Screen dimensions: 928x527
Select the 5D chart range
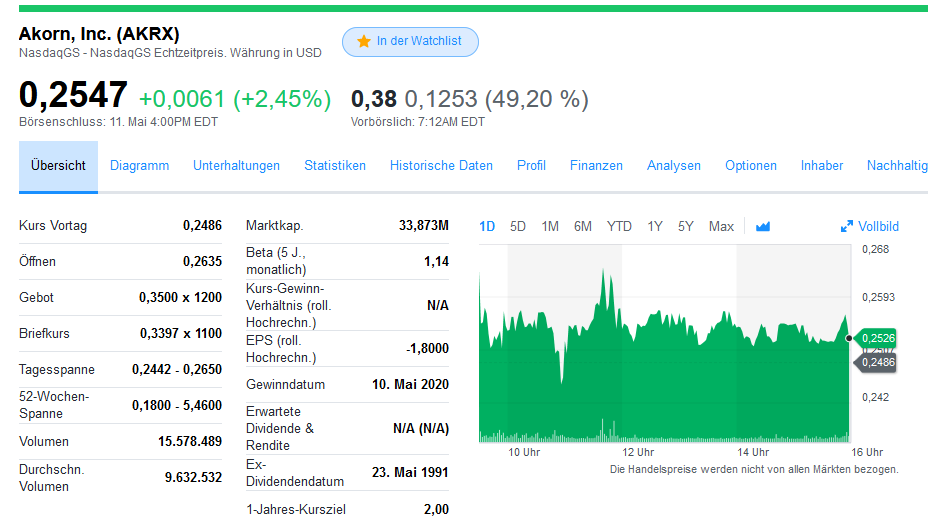point(518,227)
